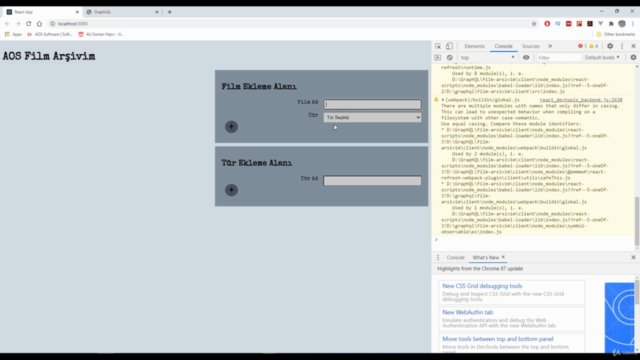Click the What's New vertical scrollbar
640x360 pixels.
tap(637, 292)
